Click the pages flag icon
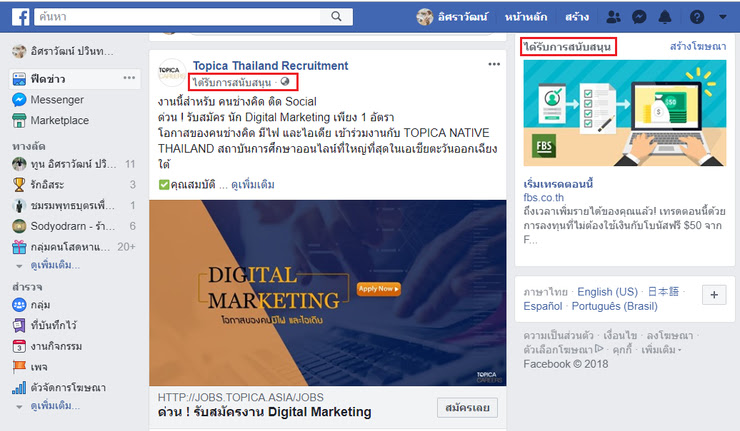 [x=19, y=367]
